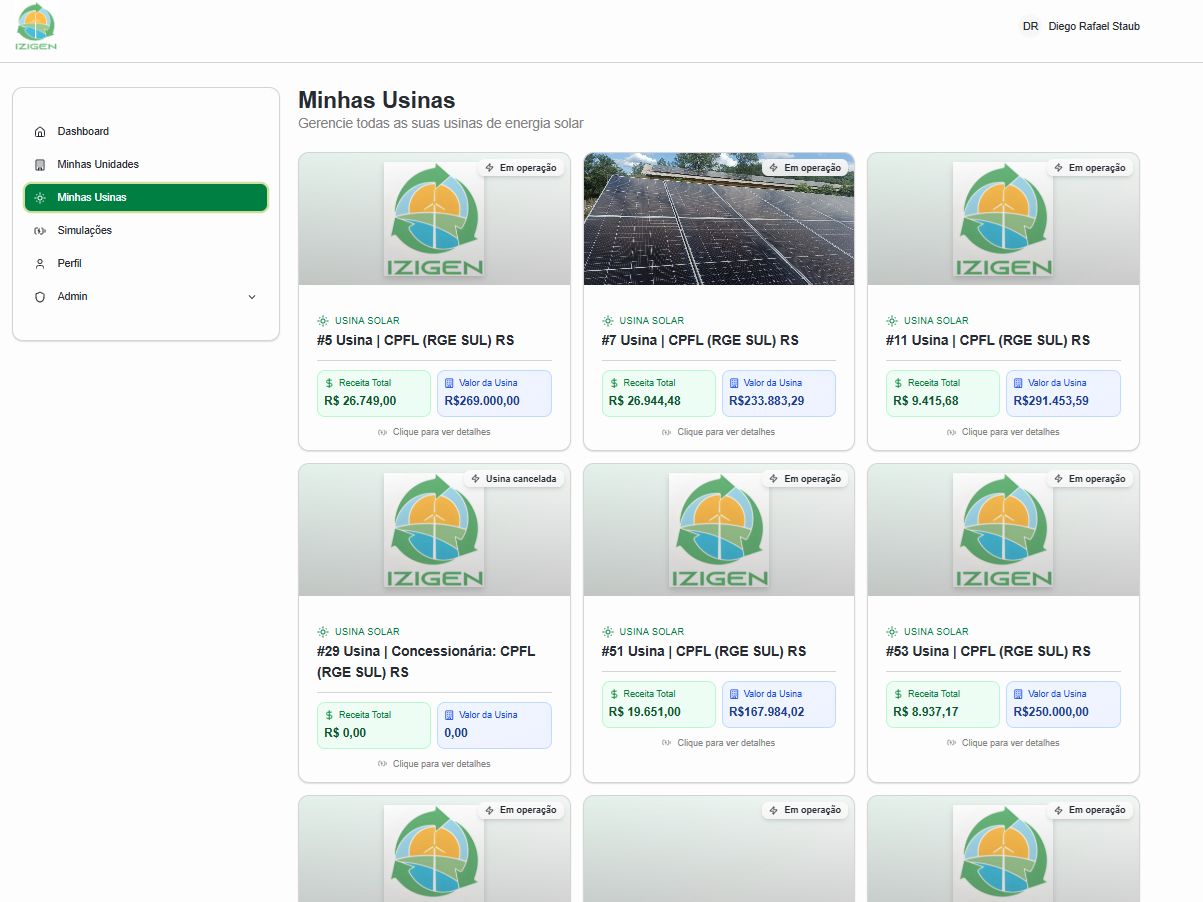The width and height of the screenshot is (1203, 902).
Task: Select the Minhas Usinas menu item
Action: click(146, 198)
